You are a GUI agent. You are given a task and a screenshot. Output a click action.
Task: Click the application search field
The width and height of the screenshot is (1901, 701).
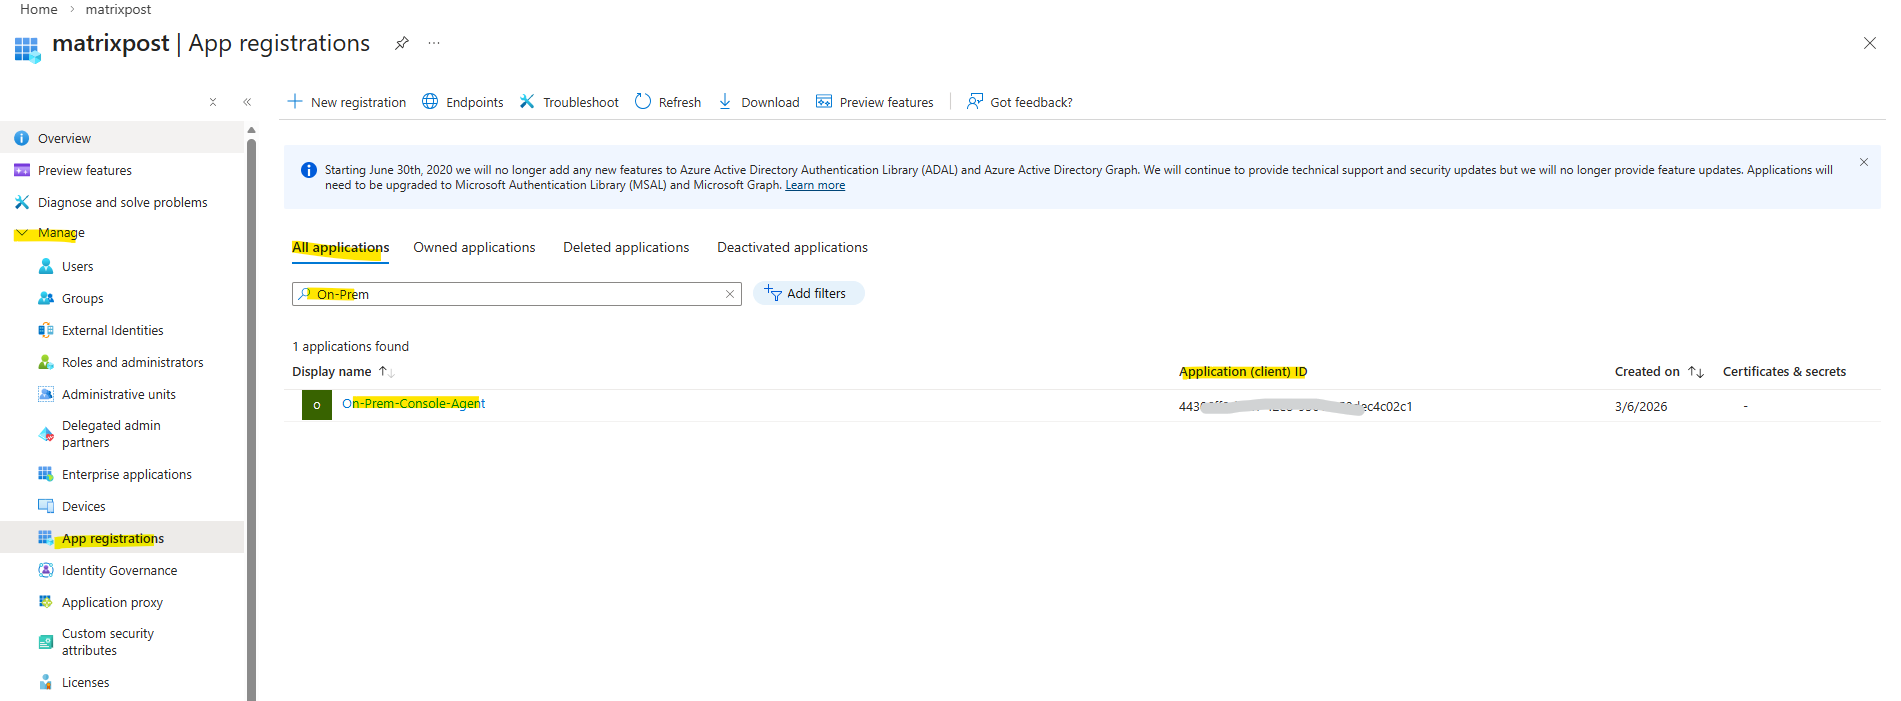point(516,294)
